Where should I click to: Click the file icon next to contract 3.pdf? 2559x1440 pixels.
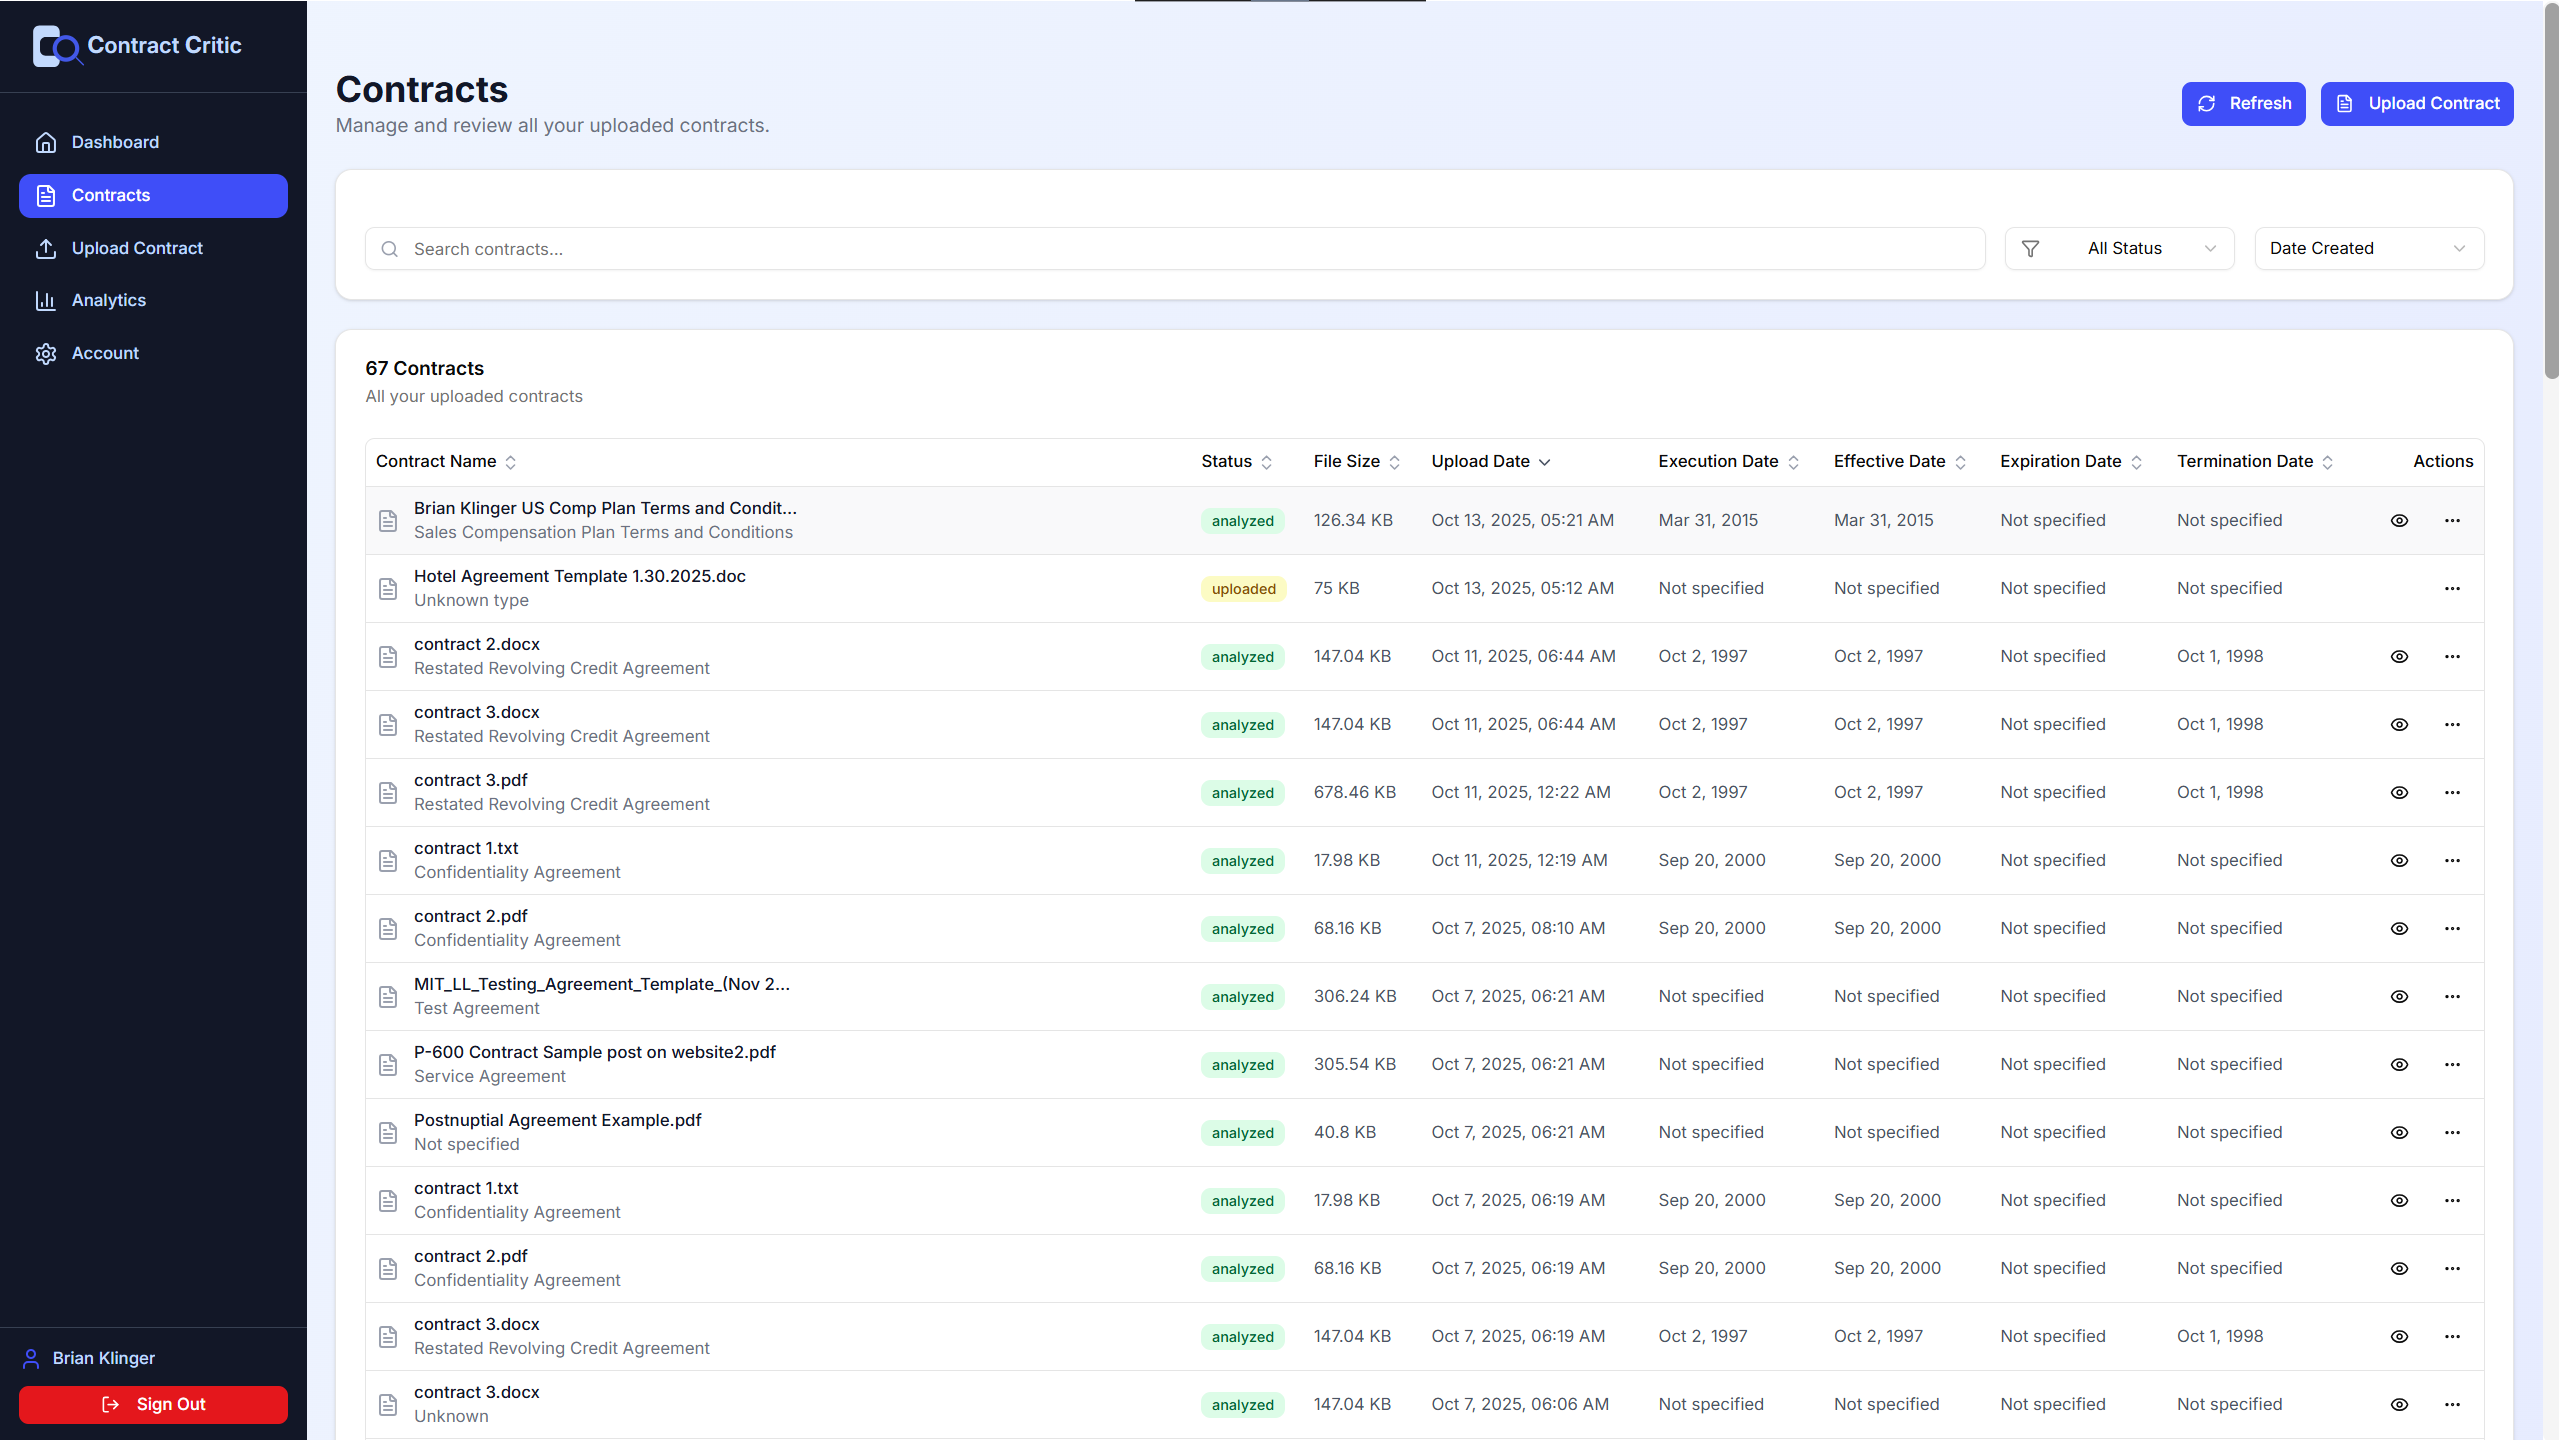coord(389,792)
